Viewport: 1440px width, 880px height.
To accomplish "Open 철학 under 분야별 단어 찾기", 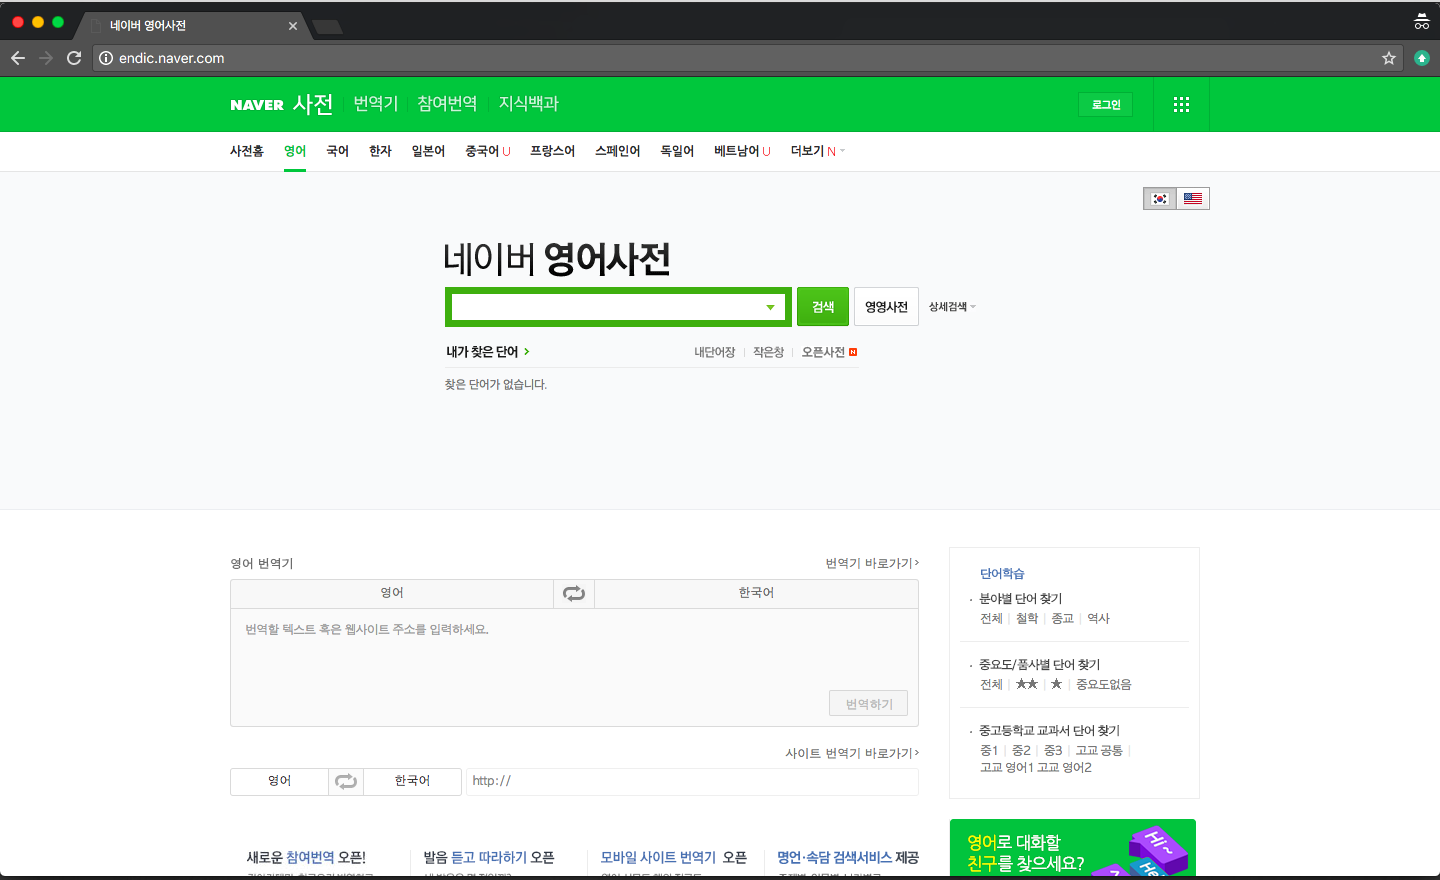I will coord(1027,619).
